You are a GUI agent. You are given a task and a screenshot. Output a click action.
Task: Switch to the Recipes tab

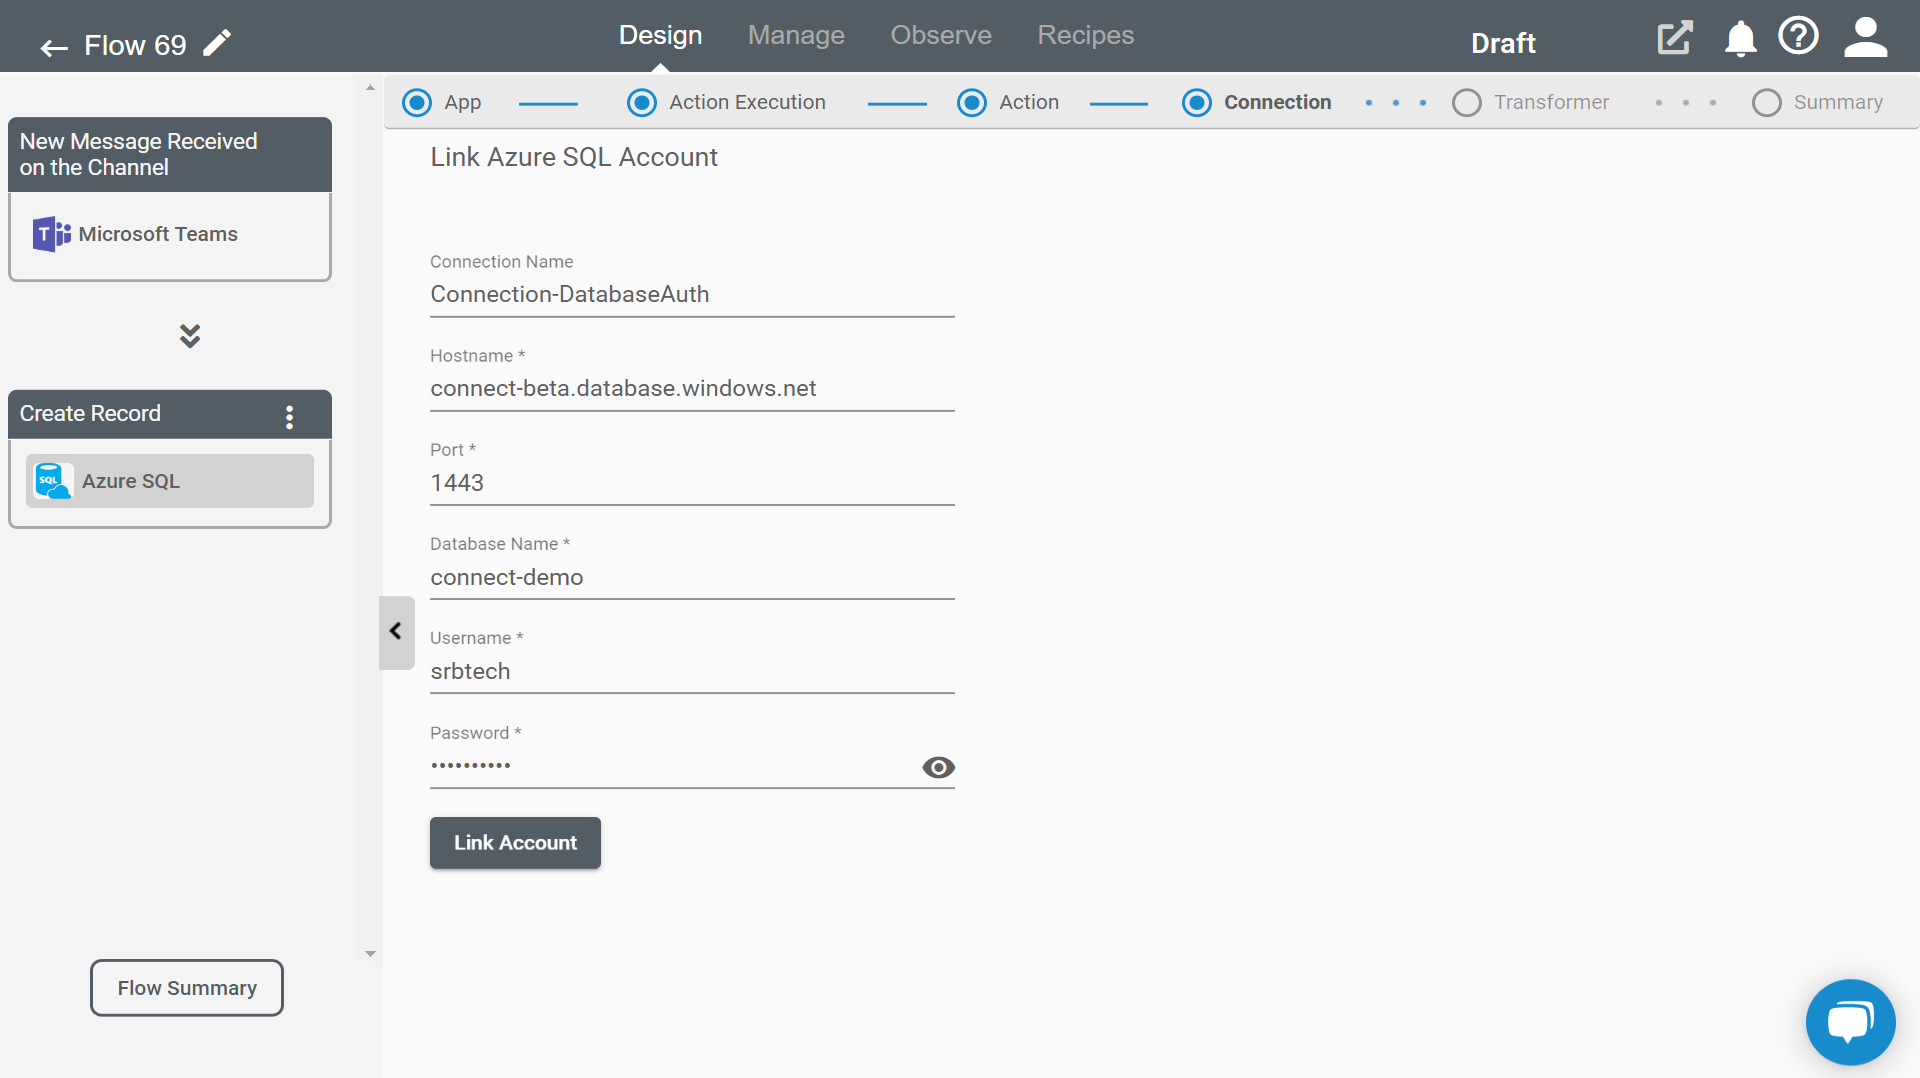point(1086,35)
